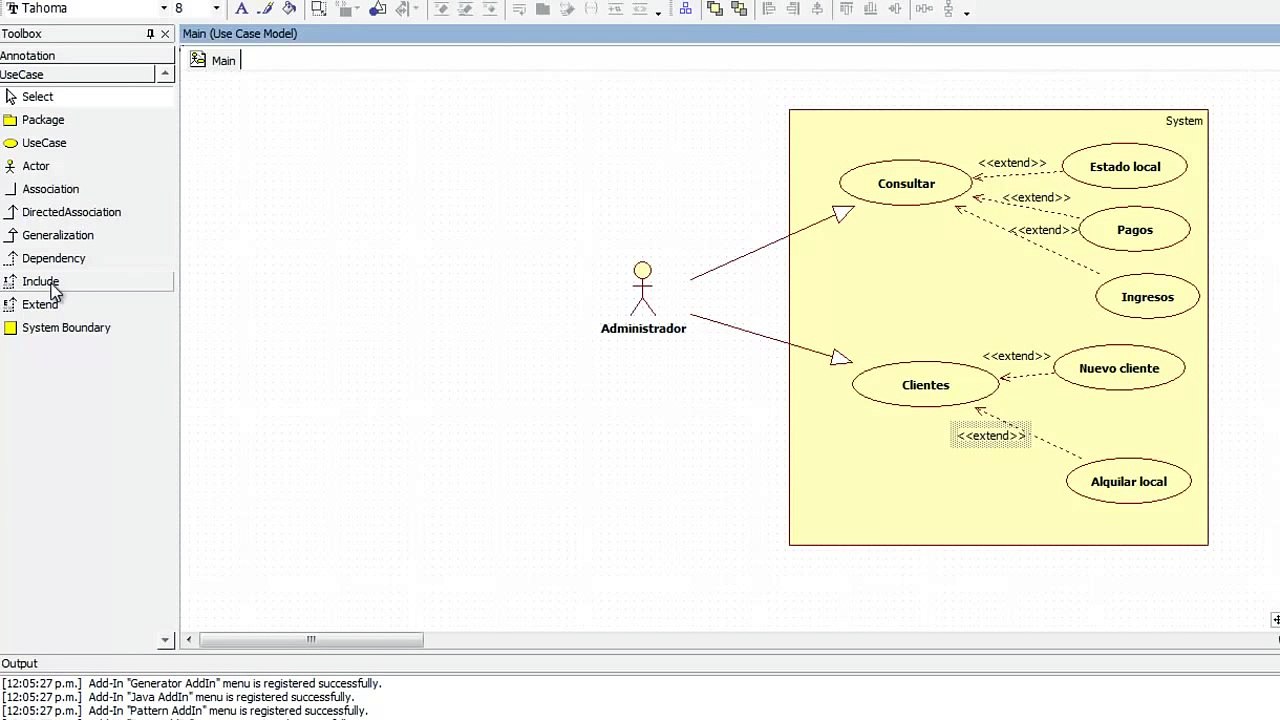Click the align middle vertically icon
This screenshot has width=1280, height=720.
click(x=894, y=9)
